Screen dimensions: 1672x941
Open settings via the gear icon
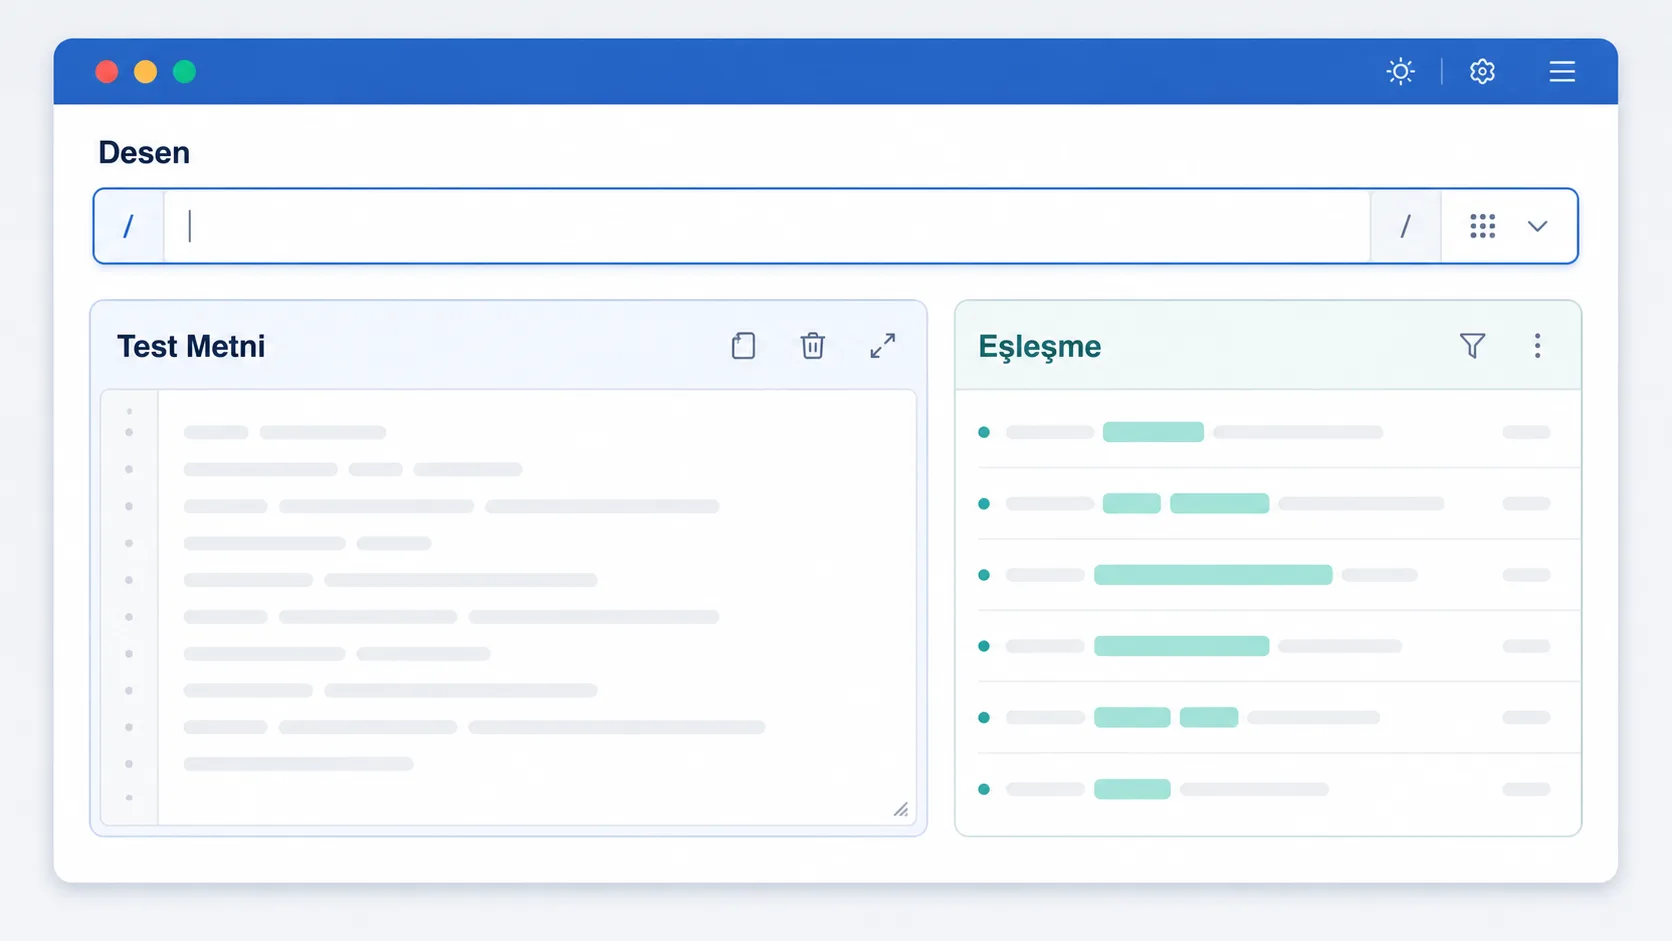[x=1482, y=72]
